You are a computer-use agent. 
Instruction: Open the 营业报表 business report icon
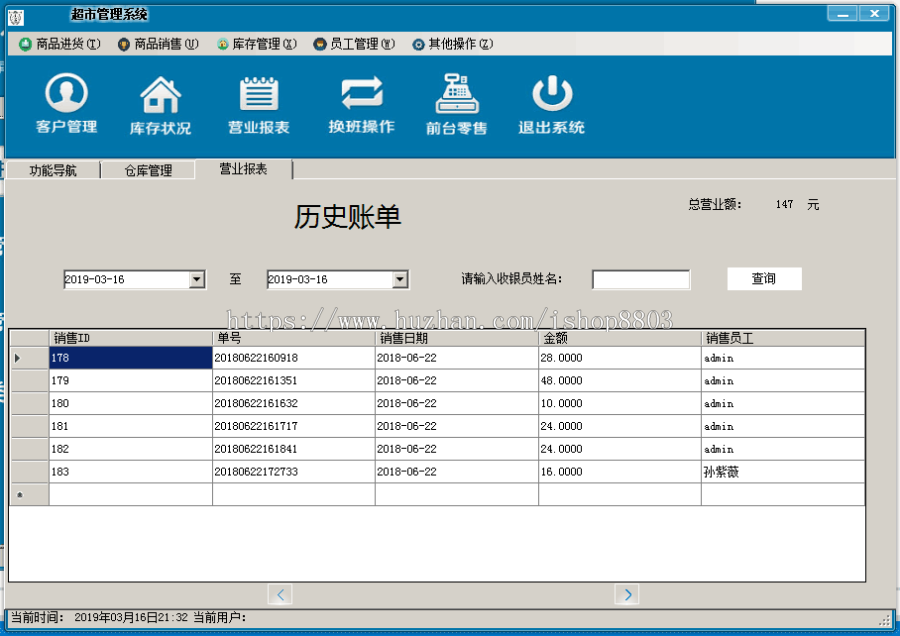point(259,100)
